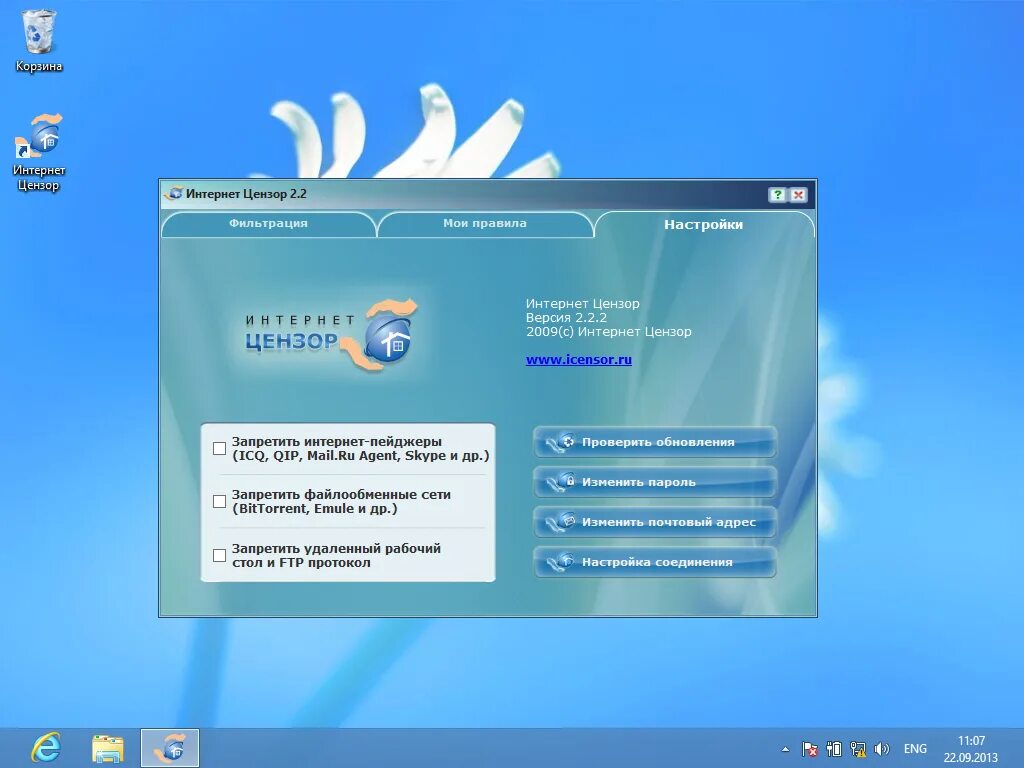Screen dimensions: 1024x768
Task: Open the Корзина recycle bin icon
Action: [39, 40]
